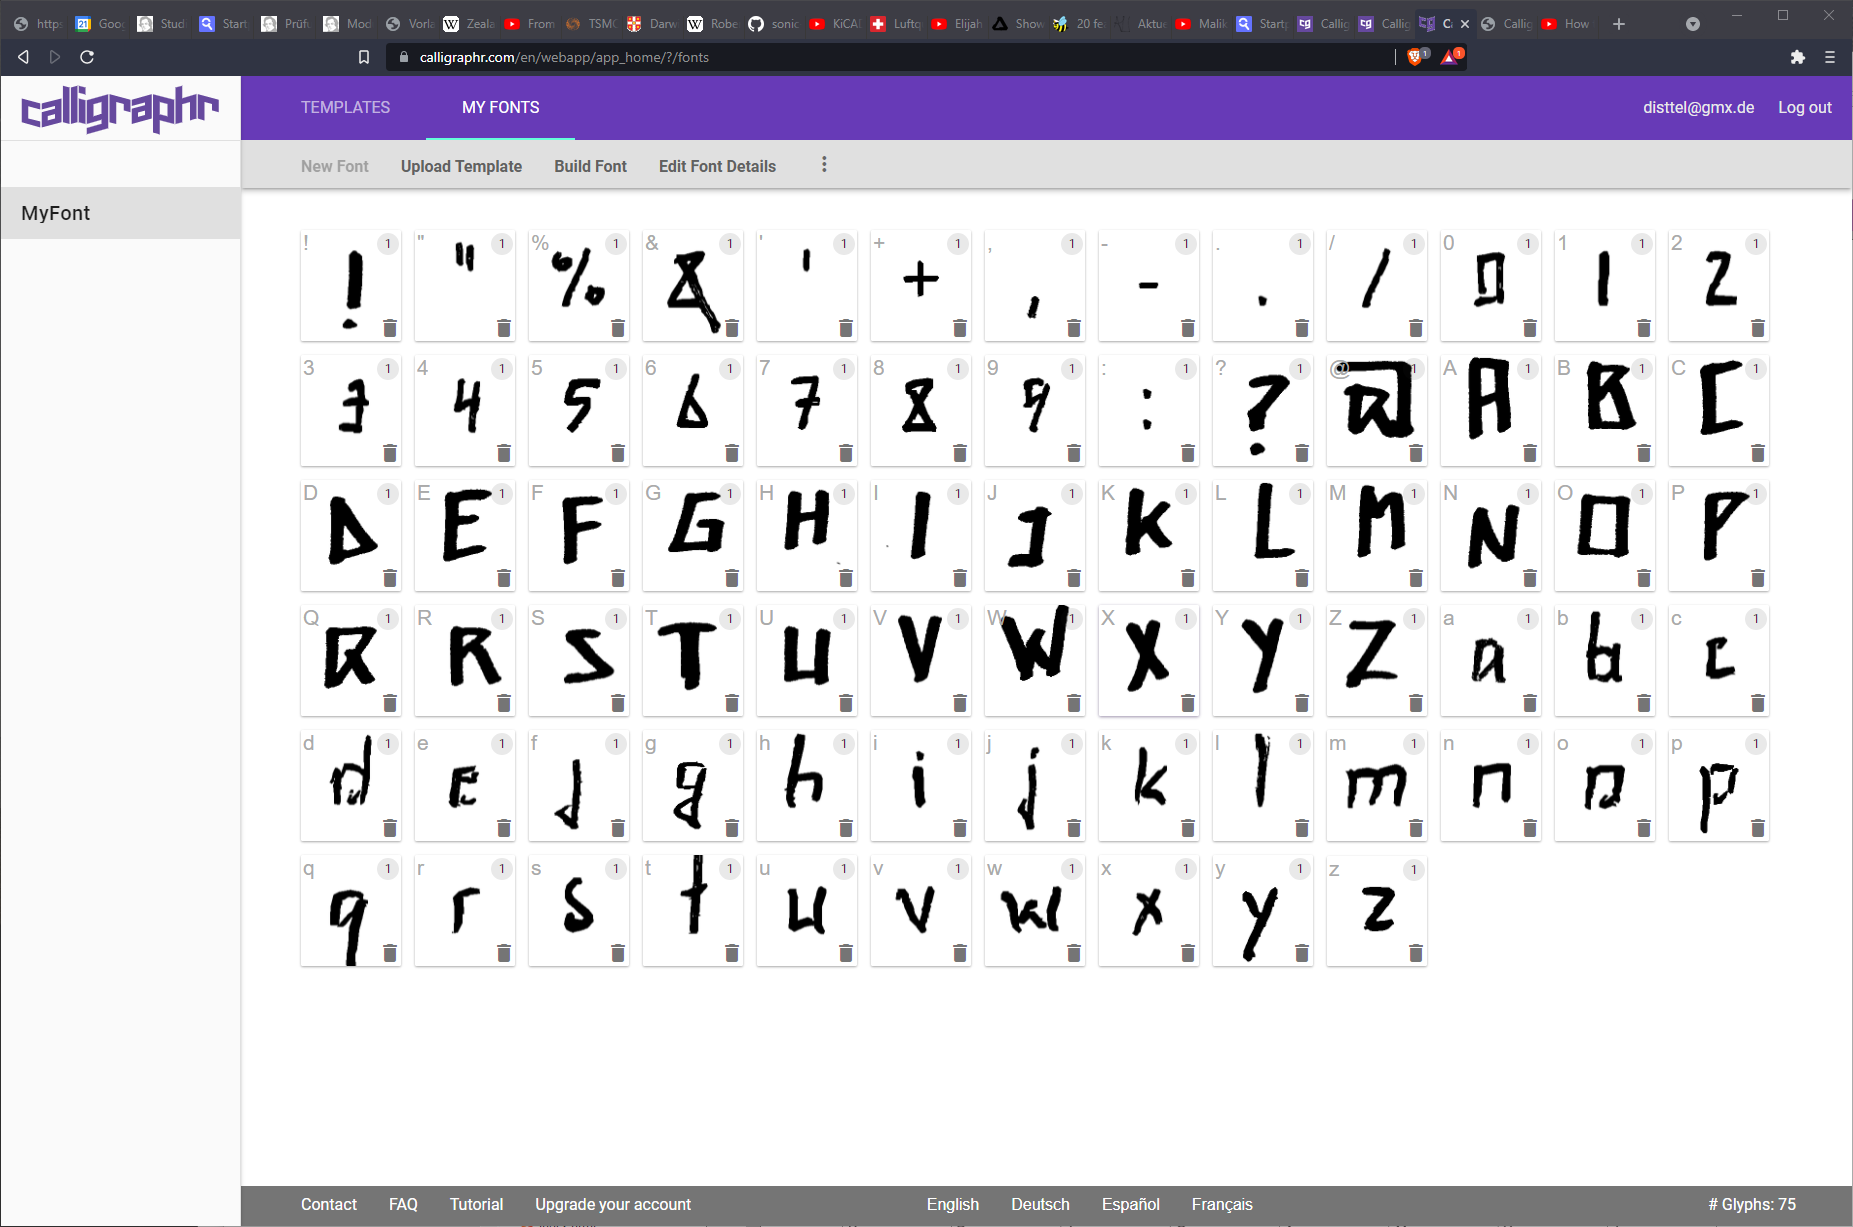Screen dimensions: 1853x1227
Task: Open the three-dot more options menu
Action: point(824,165)
